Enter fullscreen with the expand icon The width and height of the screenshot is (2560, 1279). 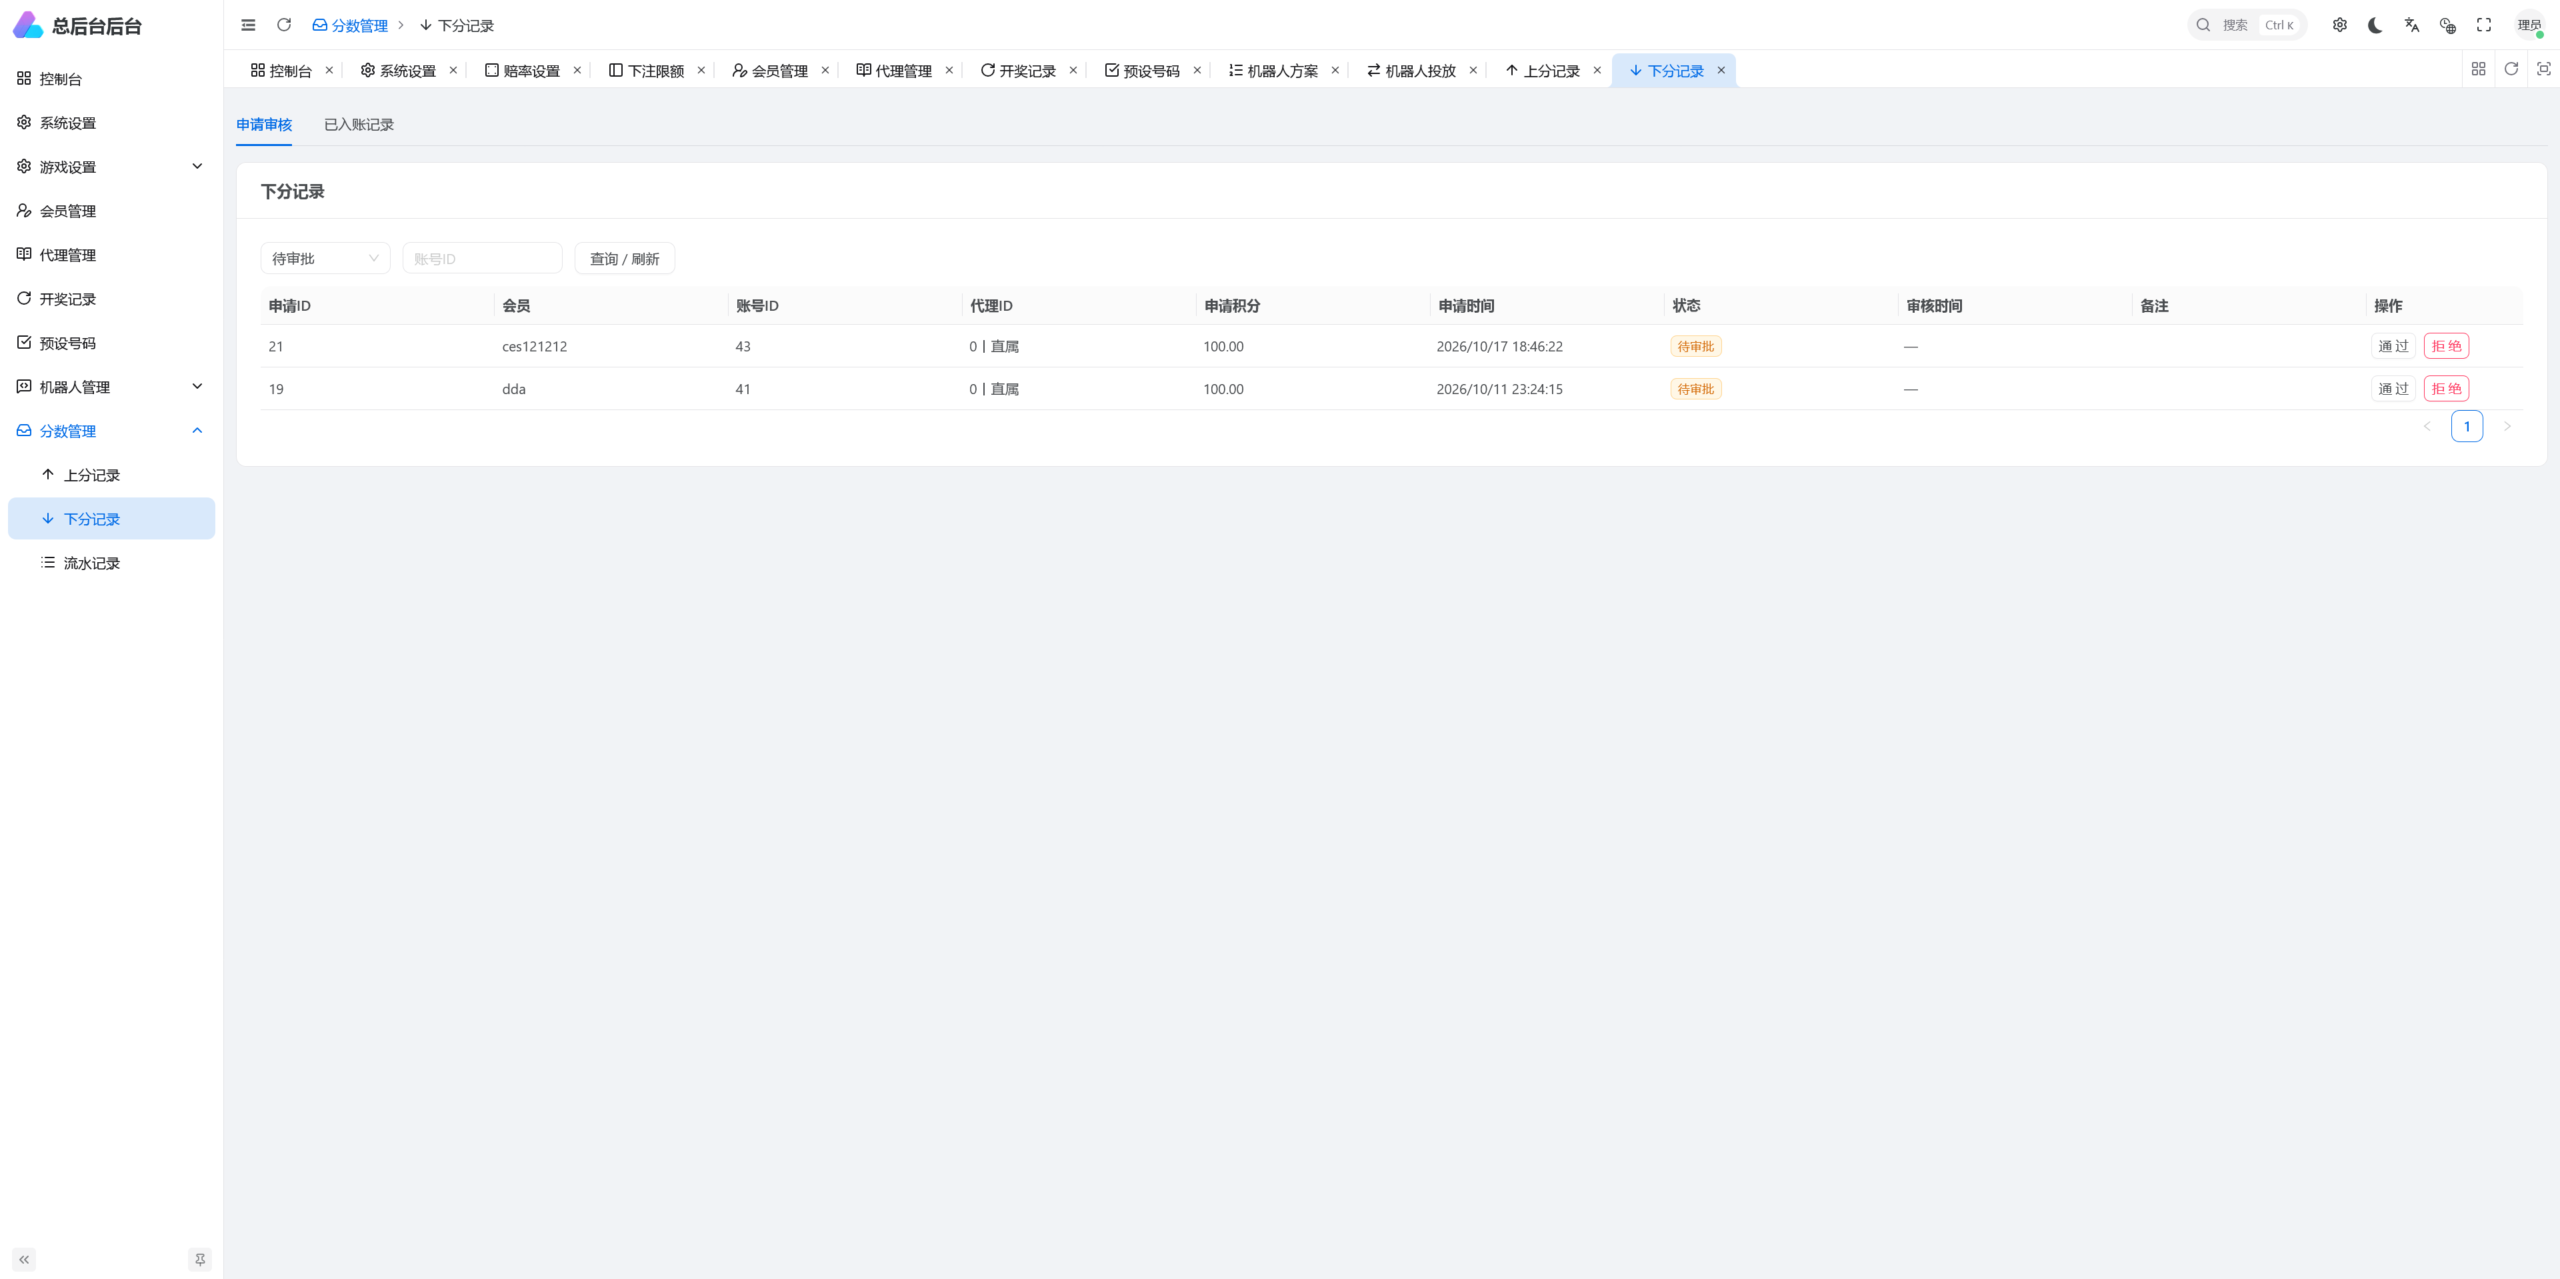coord(2484,25)
